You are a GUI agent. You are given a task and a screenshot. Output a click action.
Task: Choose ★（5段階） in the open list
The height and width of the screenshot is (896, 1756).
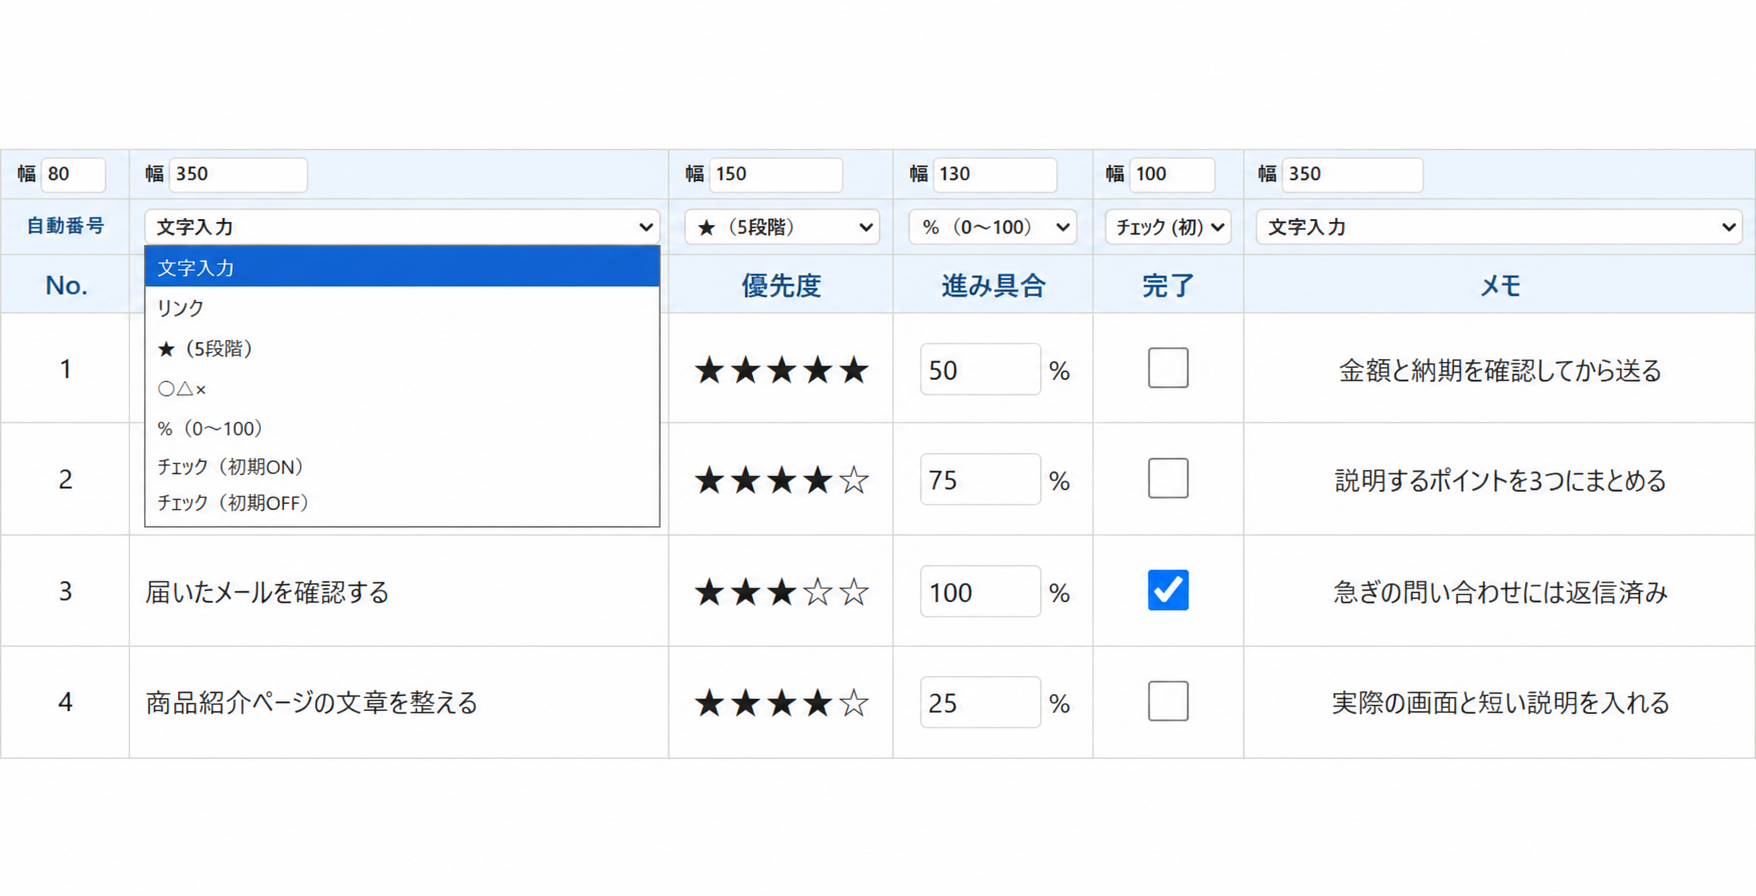[x=402, y=348]
